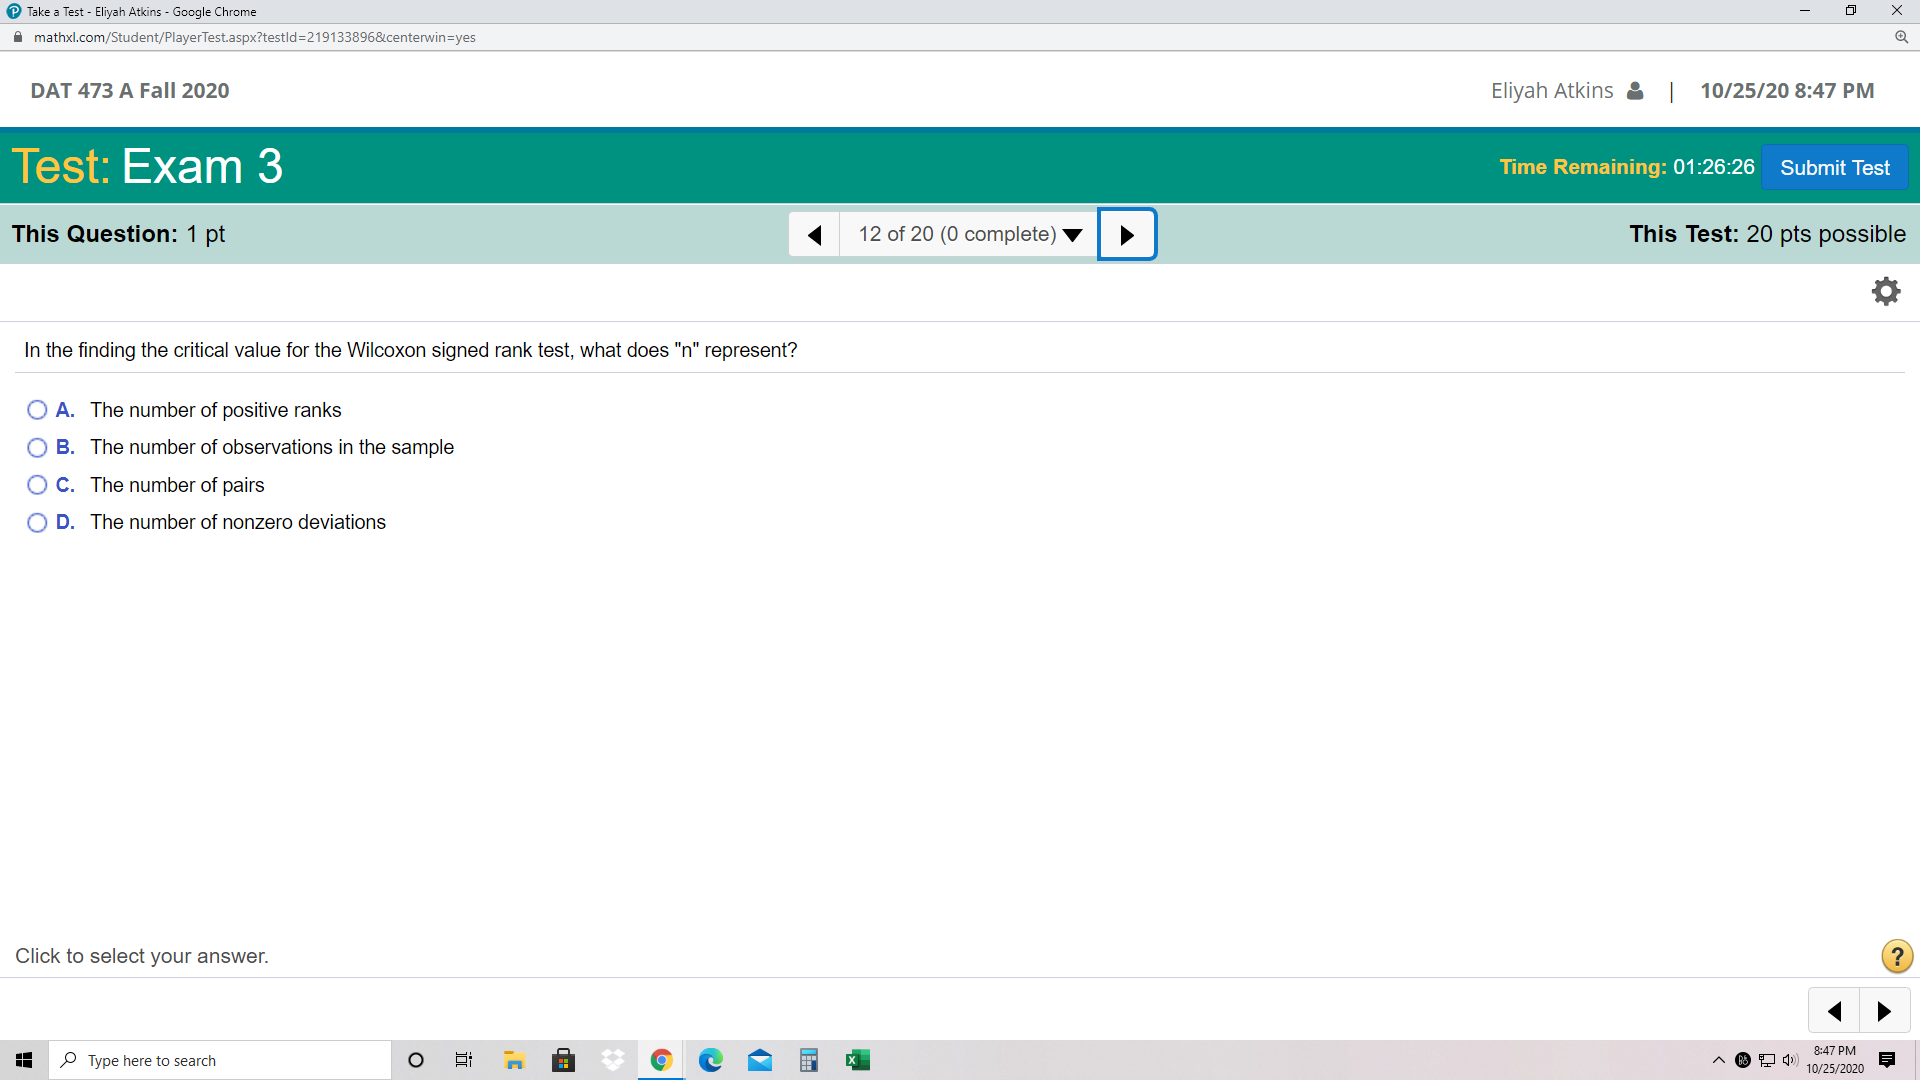Click bottom-right next arrow button
Screen dimensions: 1920x1080
(1884, 1011)
